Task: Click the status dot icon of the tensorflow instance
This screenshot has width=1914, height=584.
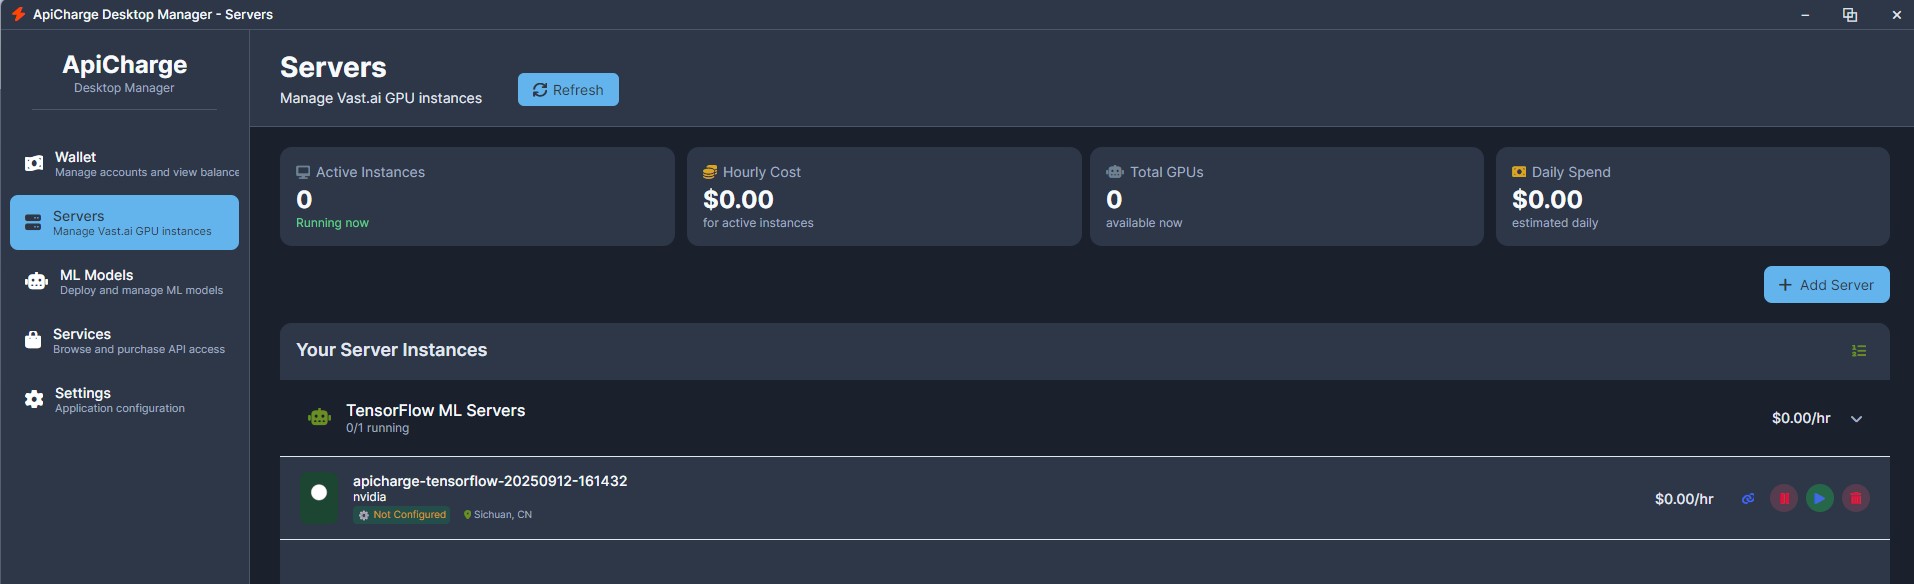Action: [319, 493]
